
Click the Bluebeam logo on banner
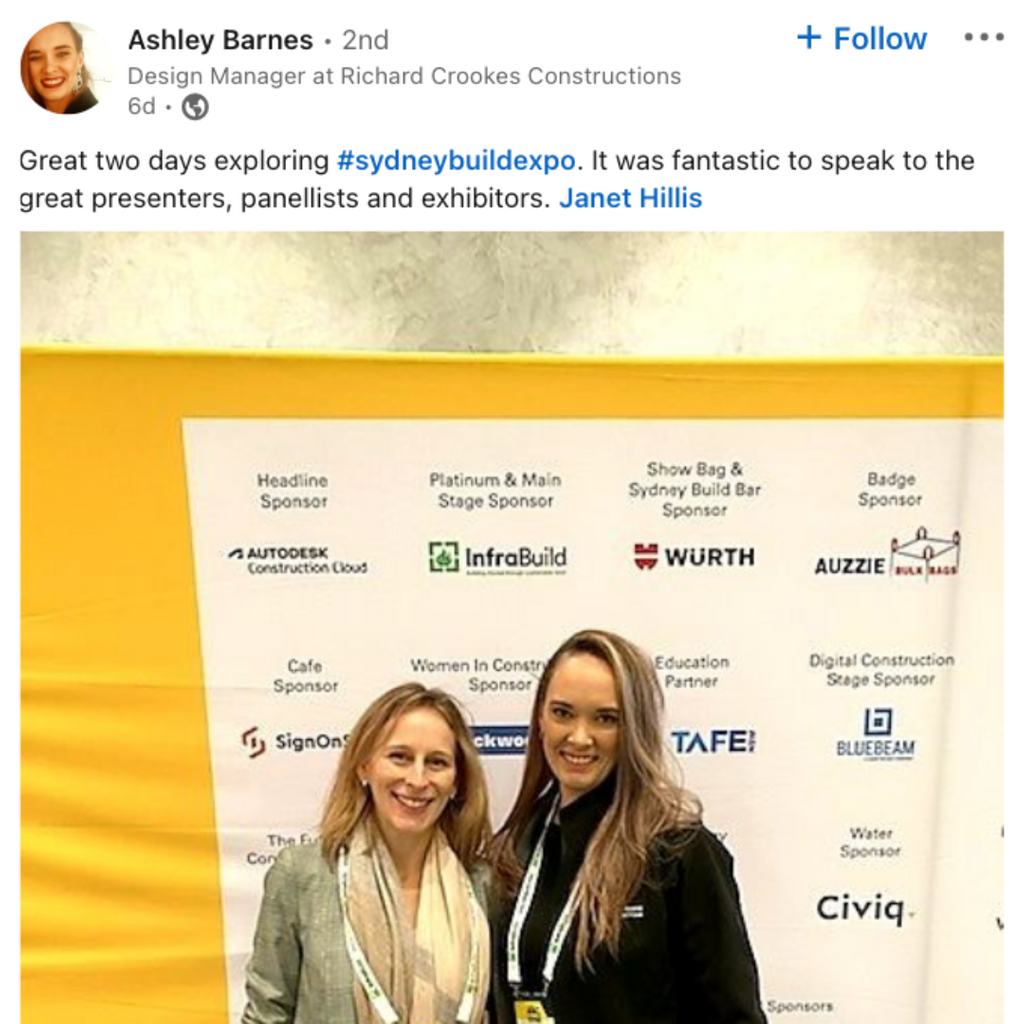click(x=876, y=735)
